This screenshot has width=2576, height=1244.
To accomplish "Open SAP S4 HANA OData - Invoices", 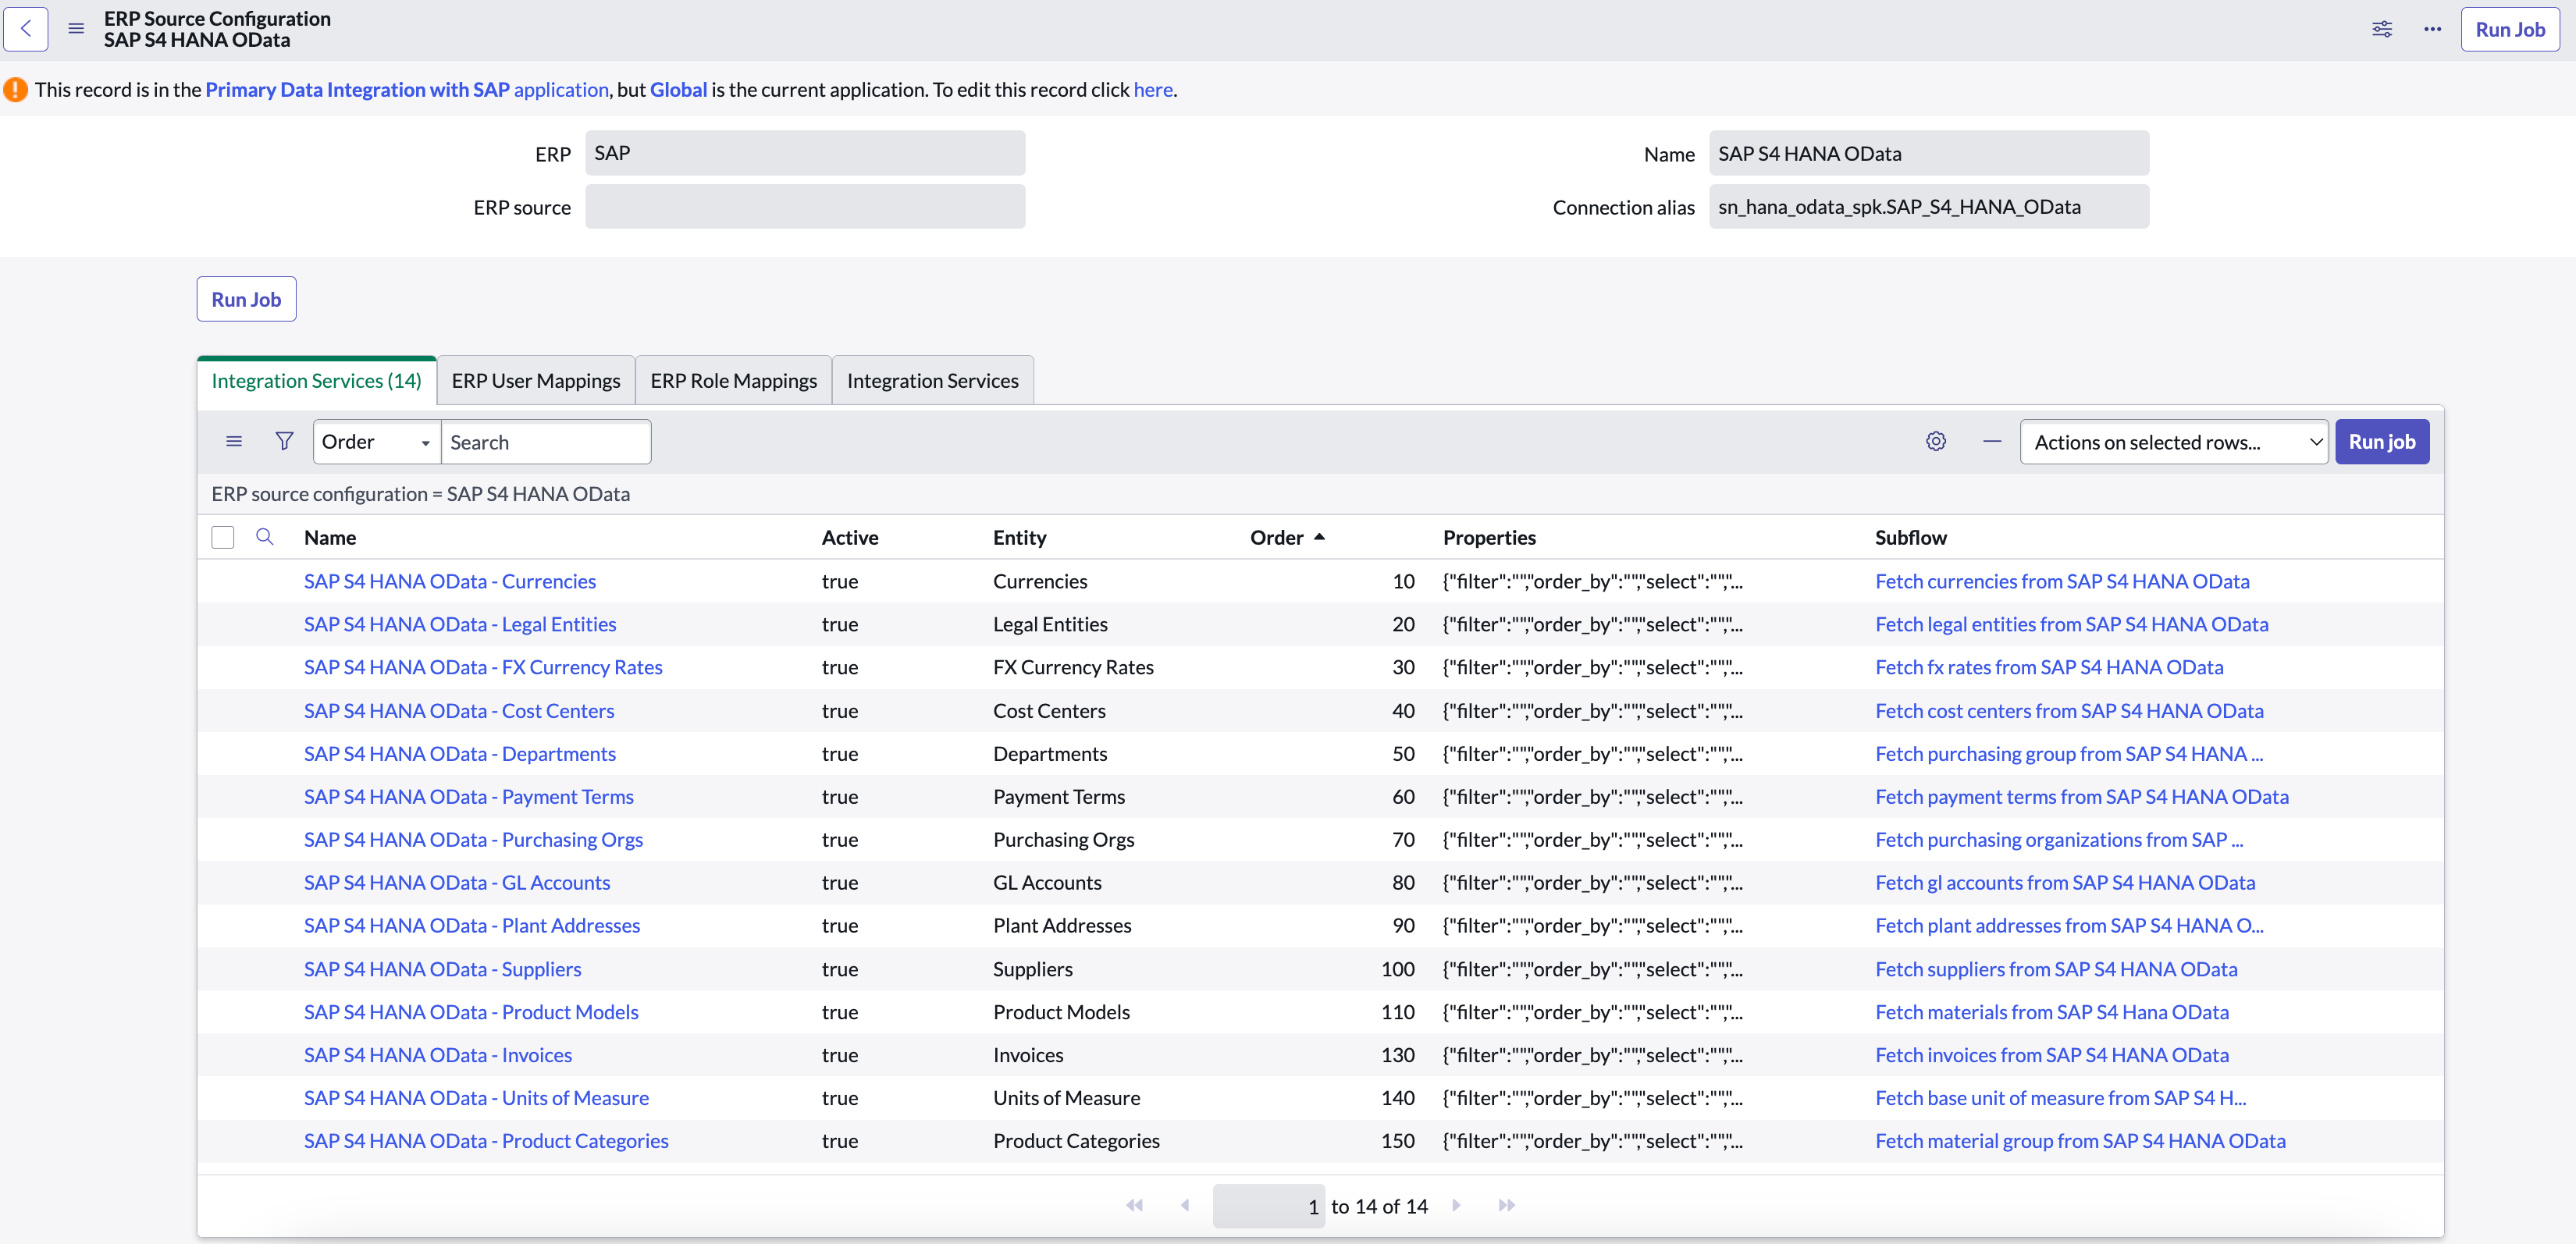I will (x=438, y=1055).
